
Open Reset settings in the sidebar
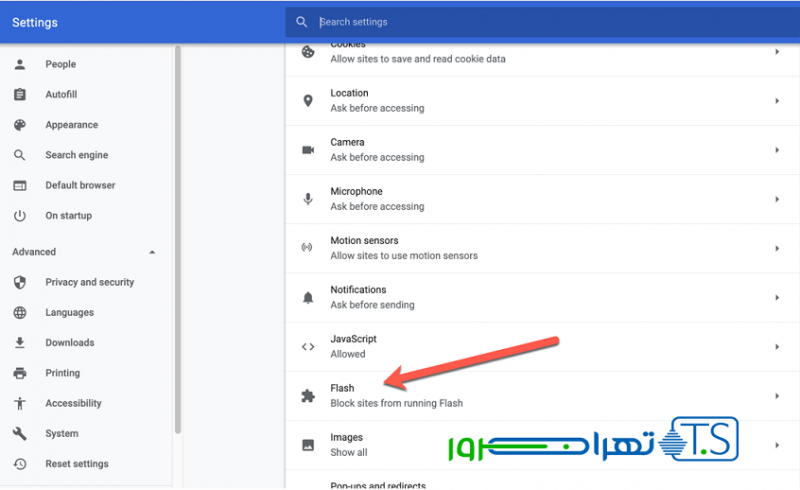pos(77,464)
